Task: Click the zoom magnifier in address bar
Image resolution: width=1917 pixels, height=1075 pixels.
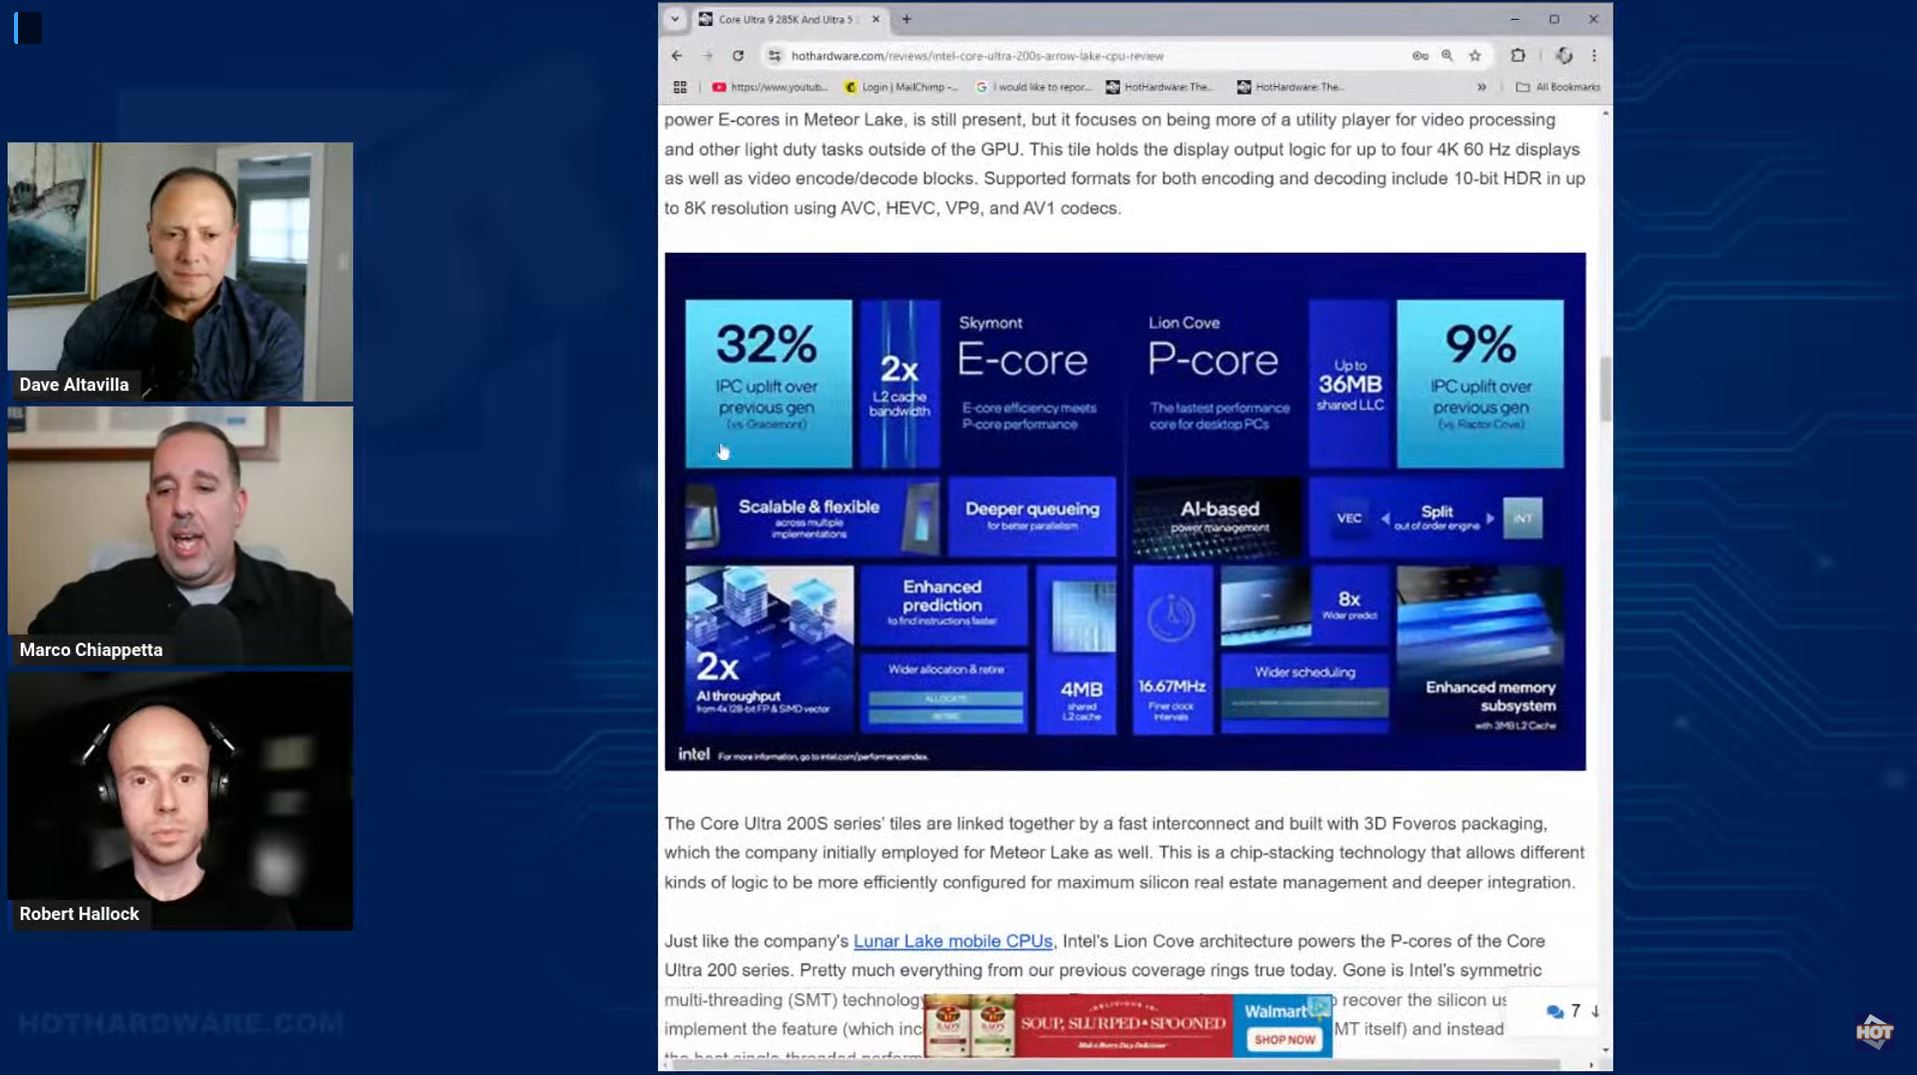Action: pyautogui.click(x=1447, y=56)
